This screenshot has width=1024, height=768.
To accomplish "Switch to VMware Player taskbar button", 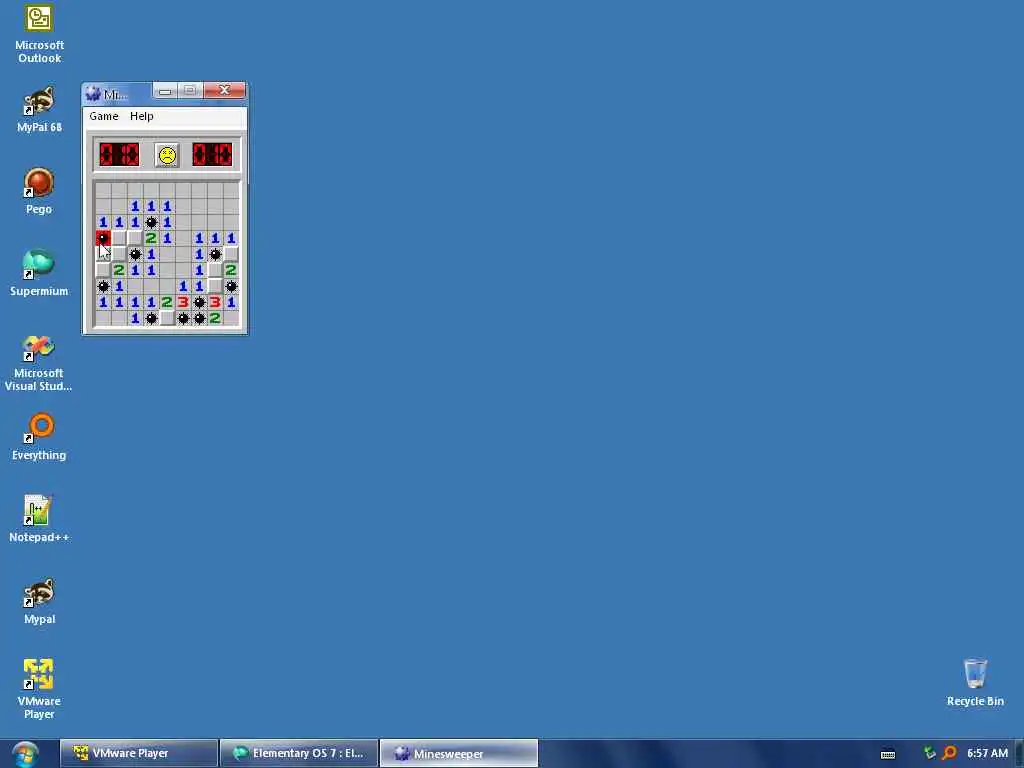I will [x=138, y=753].
